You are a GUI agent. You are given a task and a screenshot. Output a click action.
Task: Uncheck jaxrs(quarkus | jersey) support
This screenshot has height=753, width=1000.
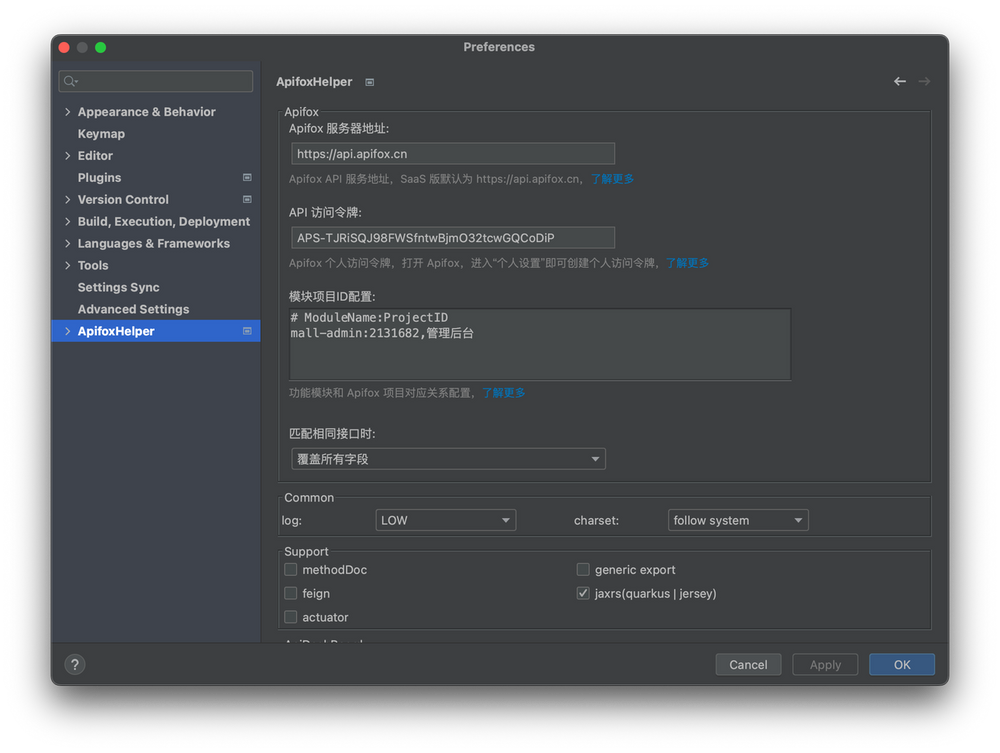(x=583, y=592)
